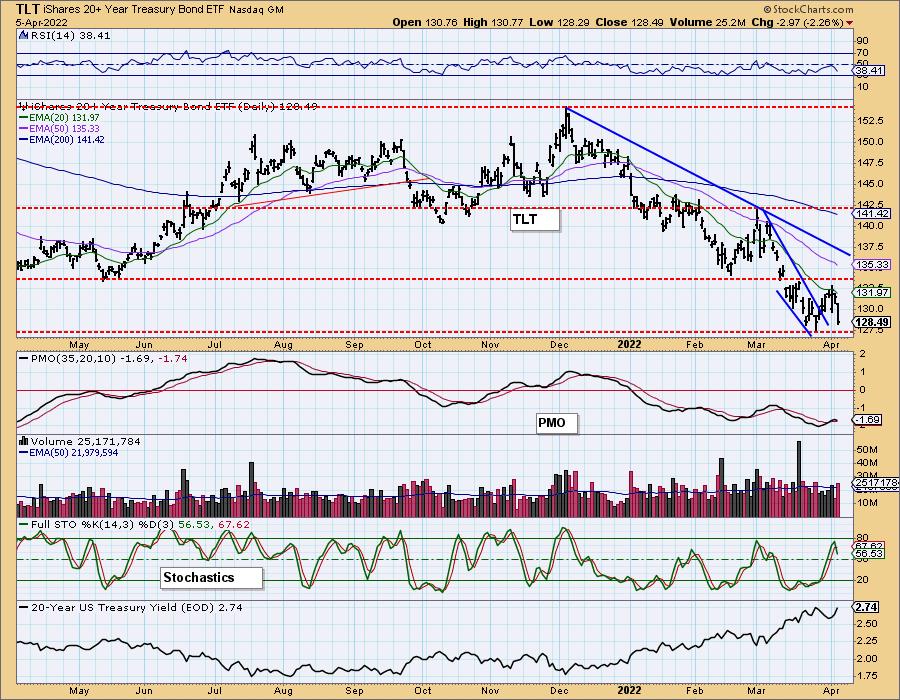Click the 56.53 stochastic axis tag
Screen dimensions: 900x700
pyautogui.click(x=869, y=554)
